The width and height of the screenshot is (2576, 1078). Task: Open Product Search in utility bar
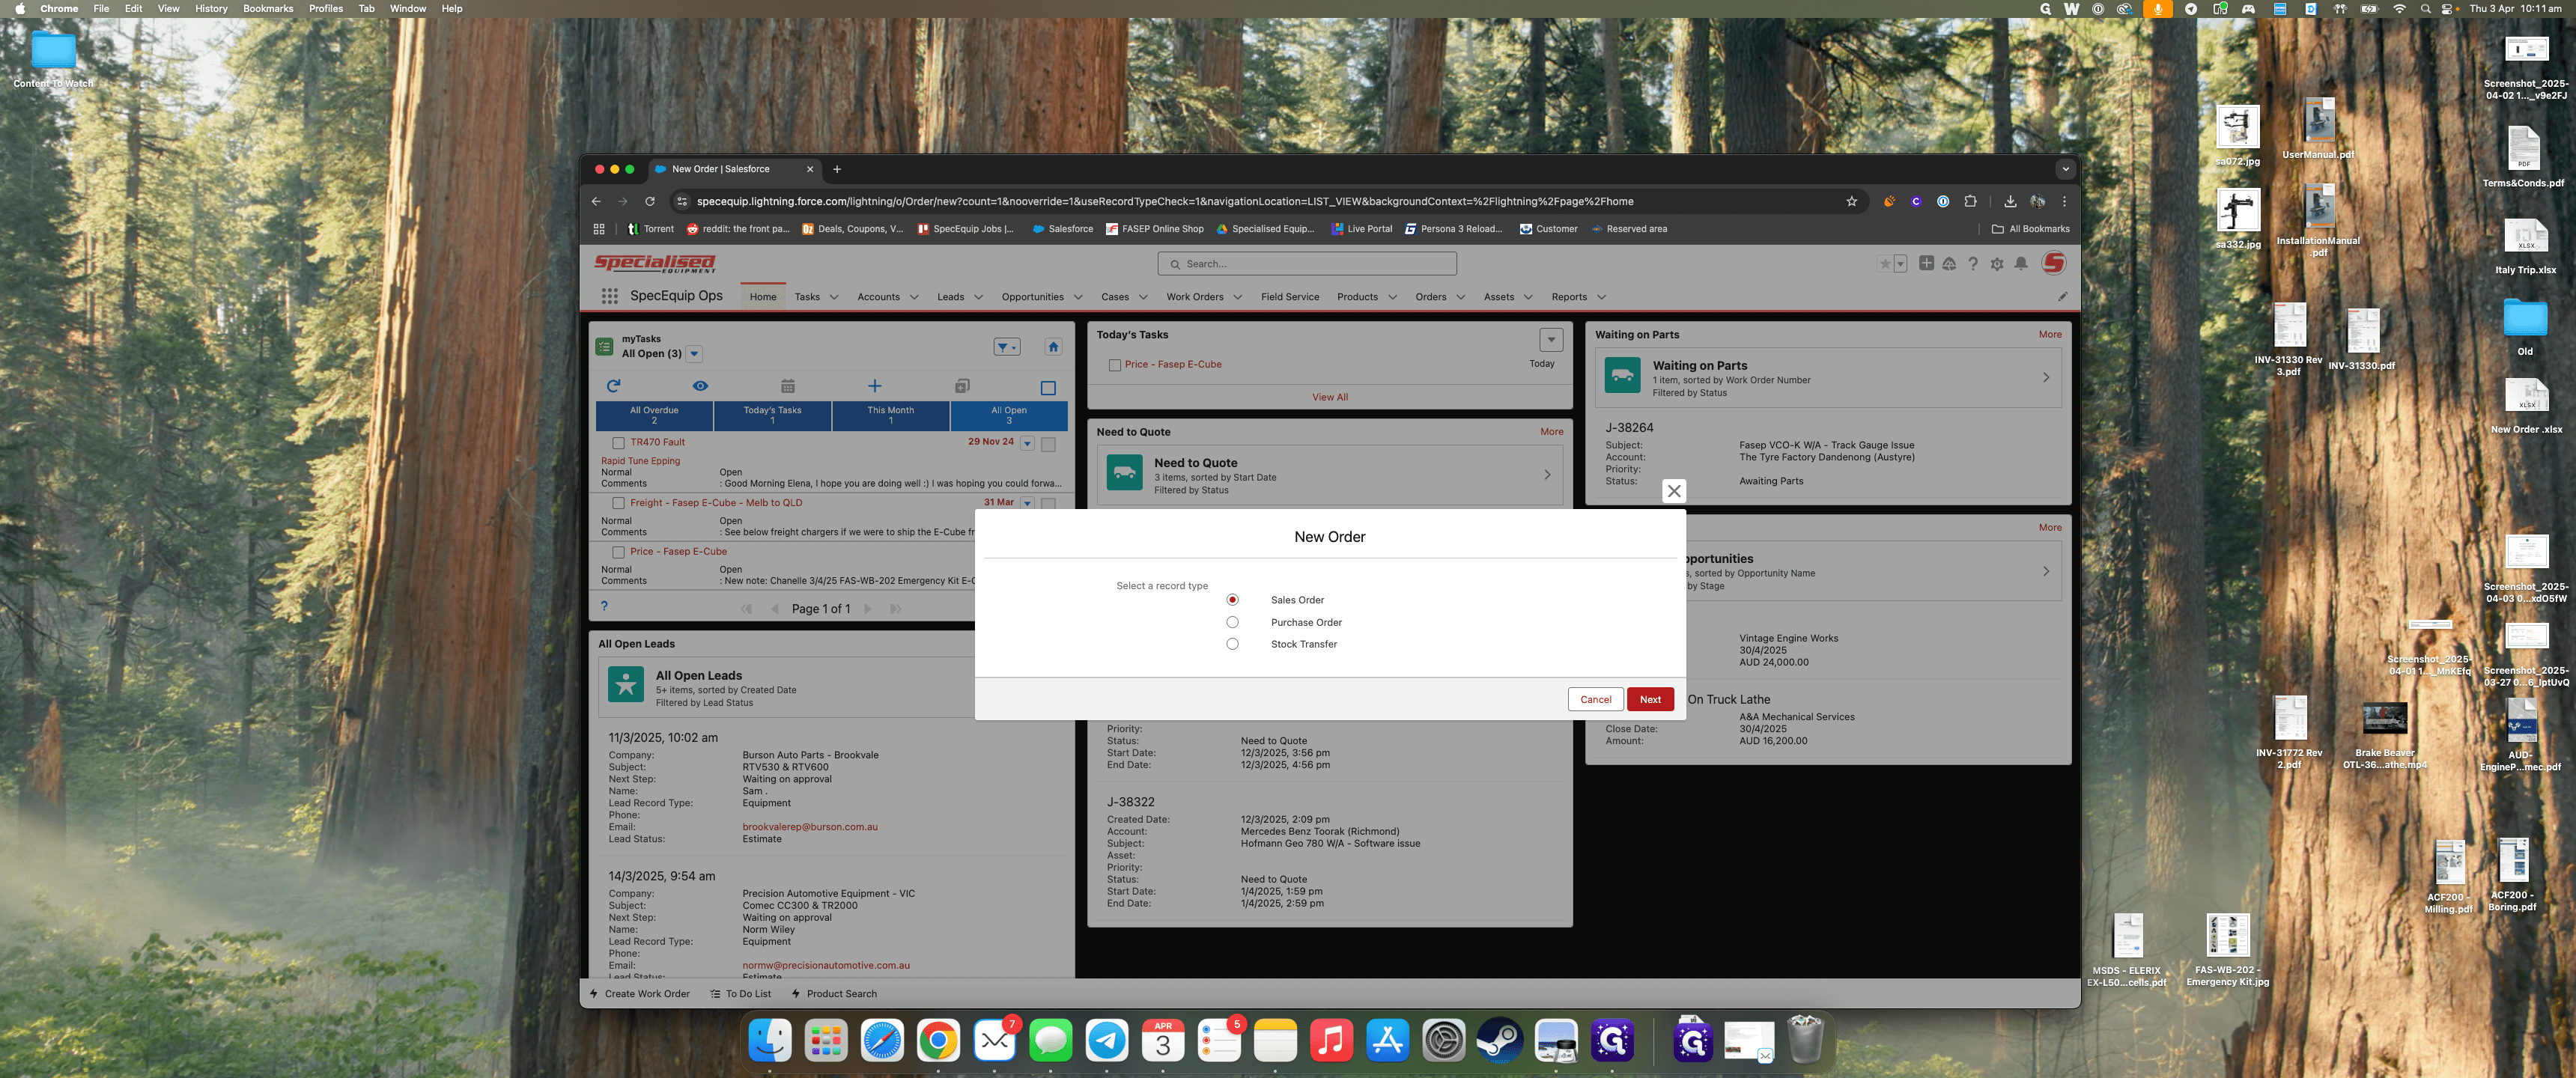[x=833, y=994]
